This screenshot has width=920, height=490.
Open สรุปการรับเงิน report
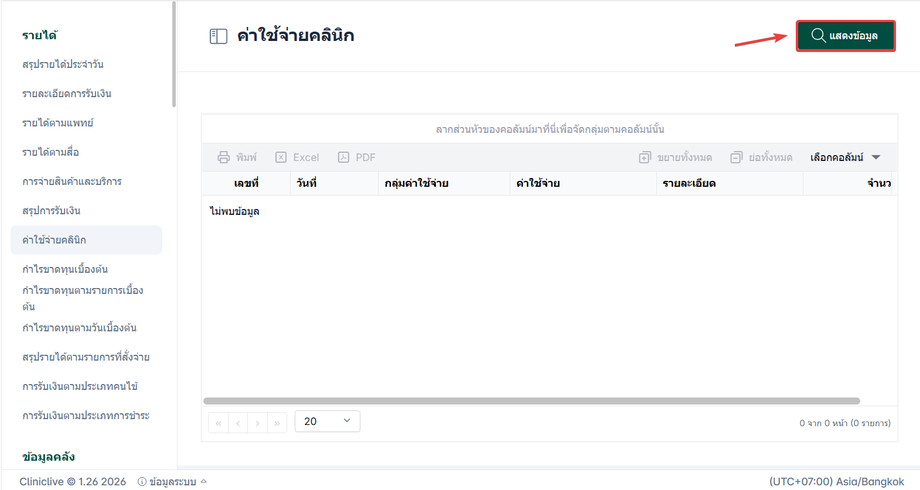click(51, 211)
